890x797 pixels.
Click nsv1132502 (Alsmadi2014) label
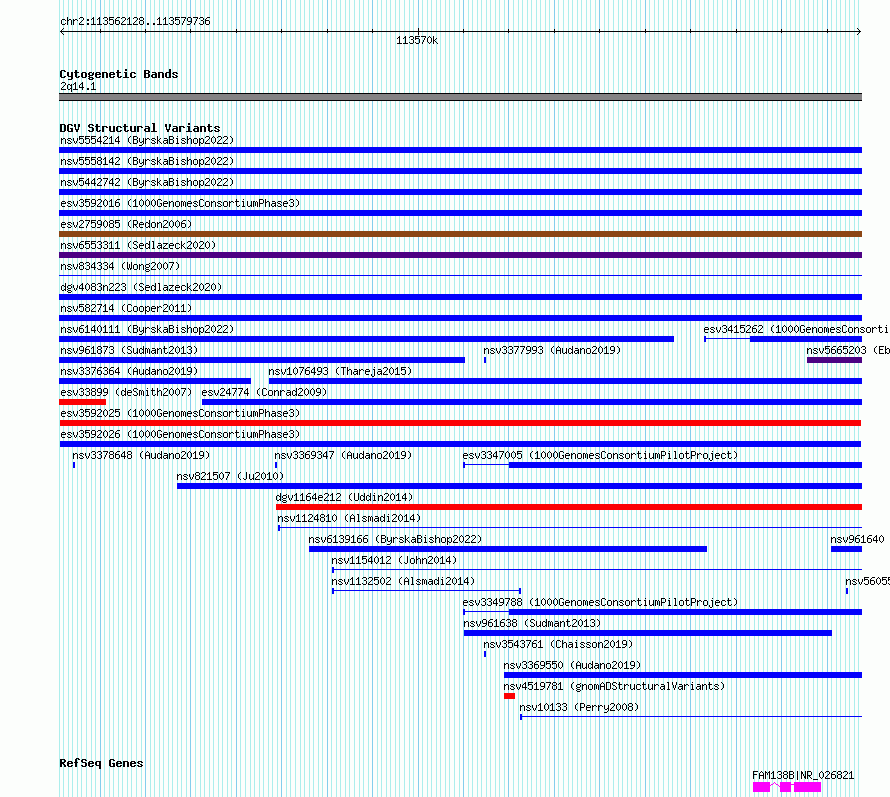coord(403,581)
